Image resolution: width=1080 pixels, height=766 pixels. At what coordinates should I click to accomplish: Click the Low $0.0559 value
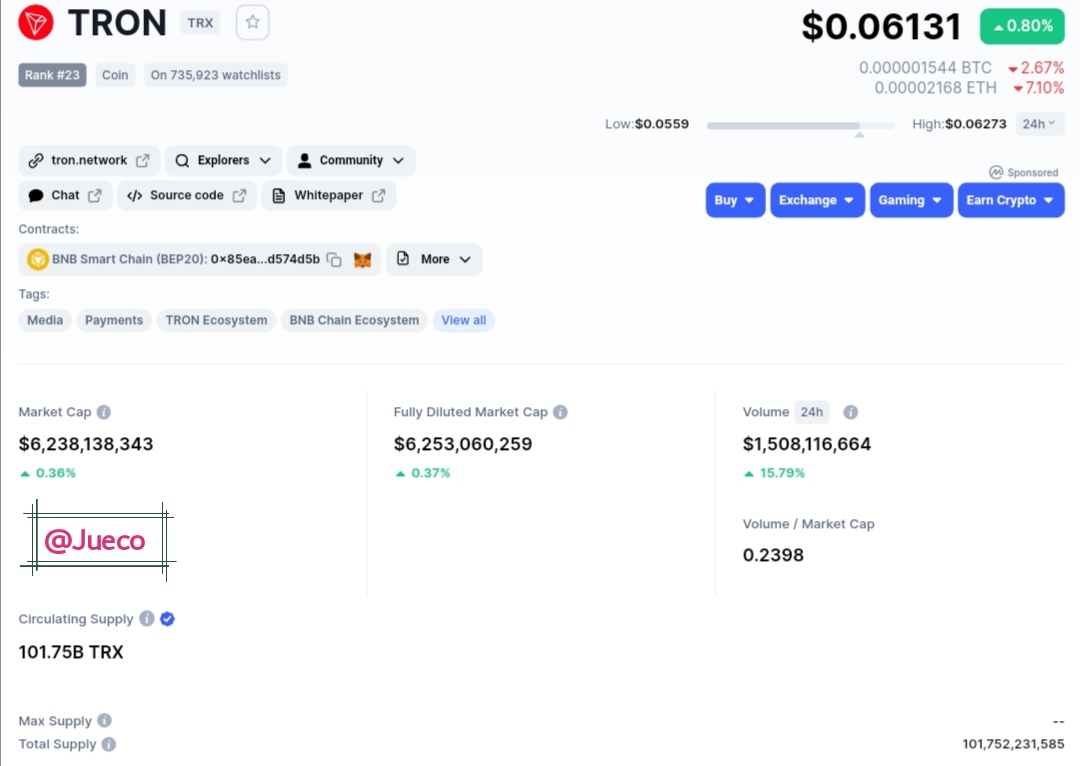coord(661,124)
